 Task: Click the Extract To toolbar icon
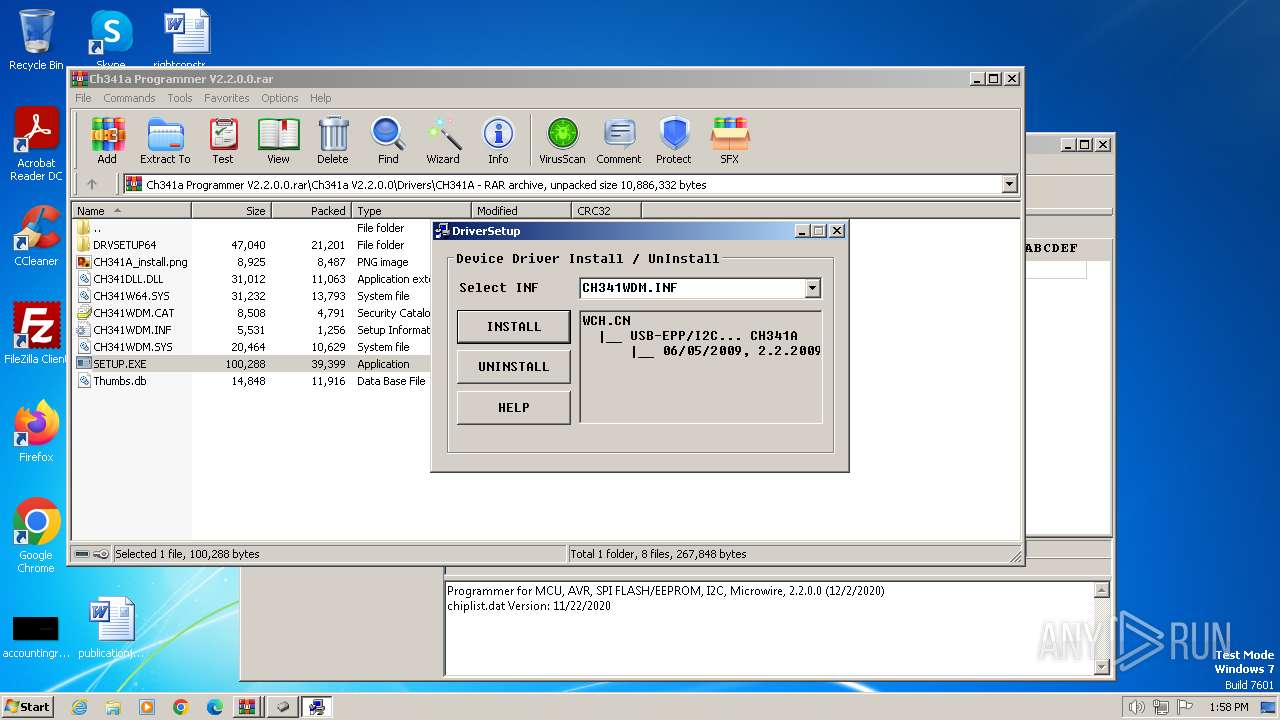tap(165, 140)
